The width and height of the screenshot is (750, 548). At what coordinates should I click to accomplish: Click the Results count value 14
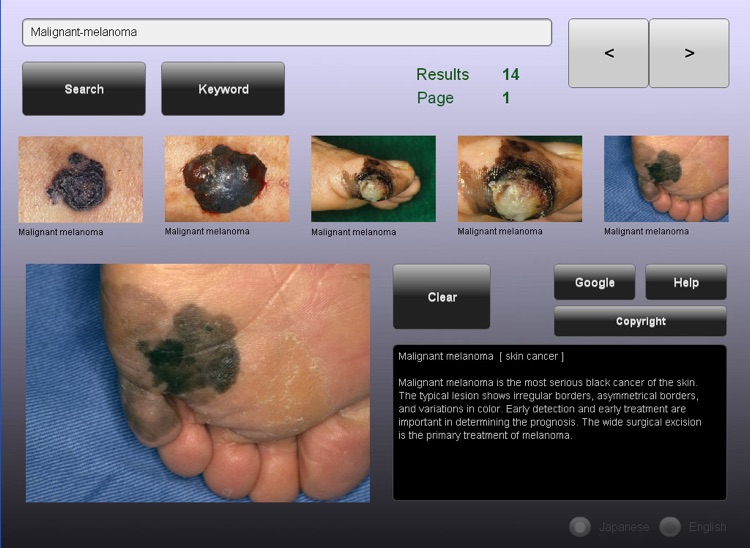click(510, 74)
